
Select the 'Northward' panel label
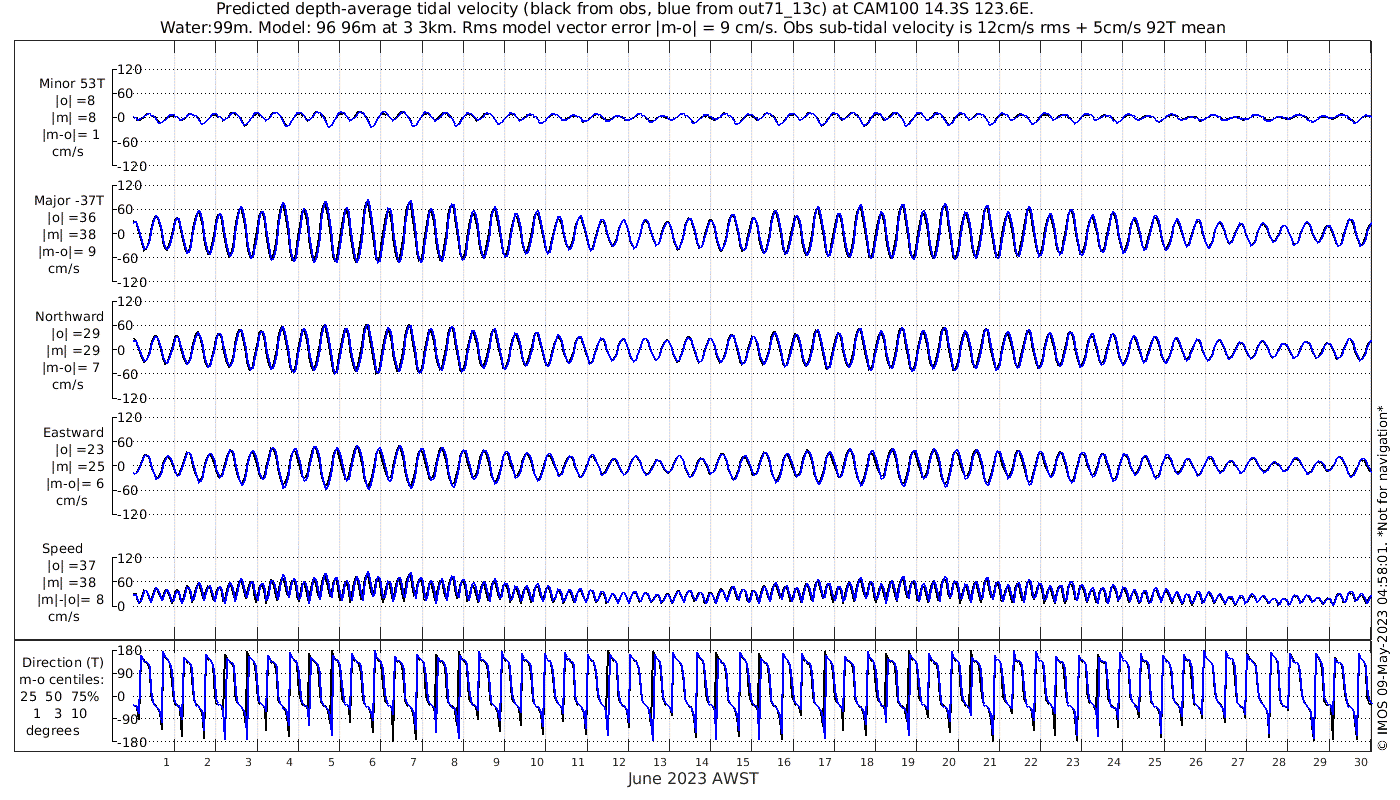pyautogui.click(x=69, y=317)
